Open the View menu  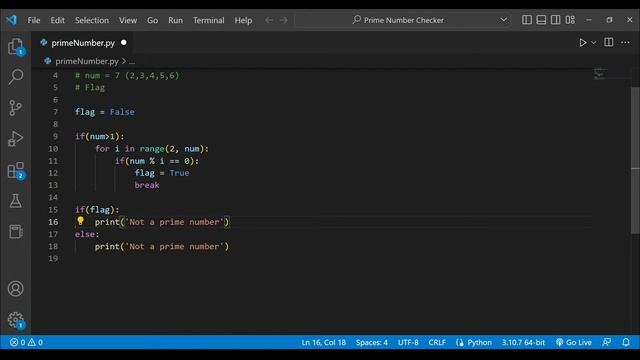point(128,20)
